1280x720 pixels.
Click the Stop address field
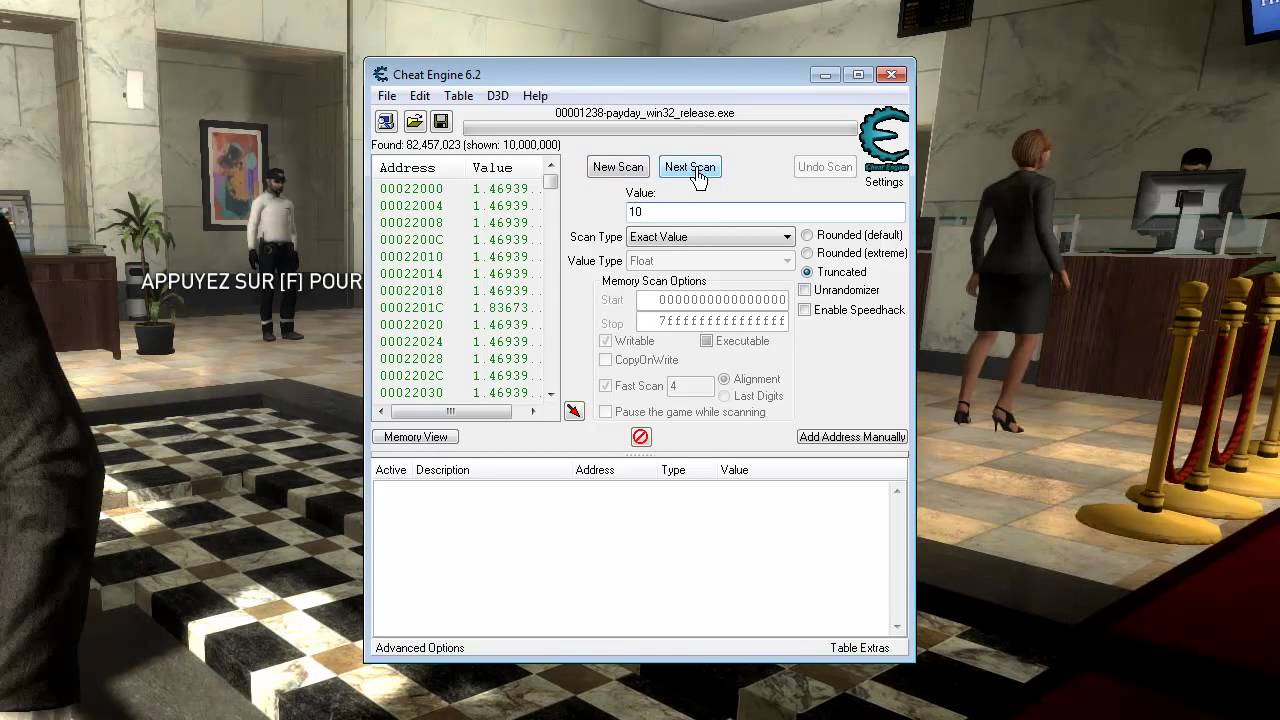(x=712, y=322)
